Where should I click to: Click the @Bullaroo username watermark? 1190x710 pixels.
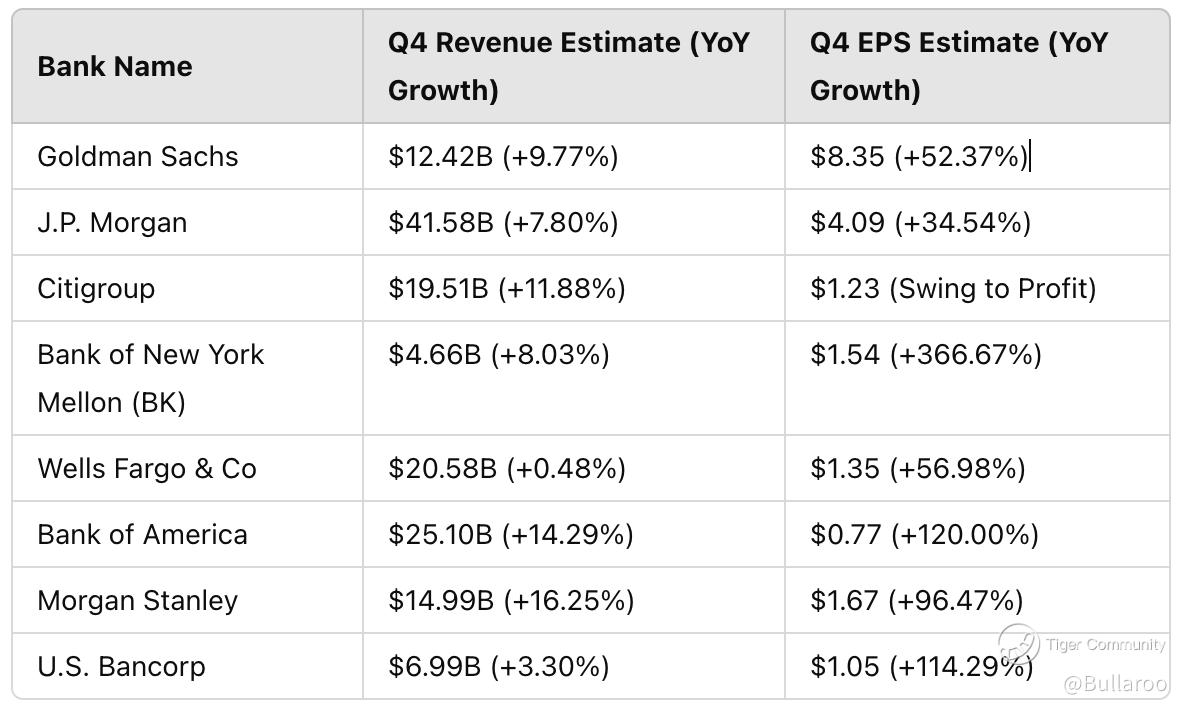click(1114, 684)
